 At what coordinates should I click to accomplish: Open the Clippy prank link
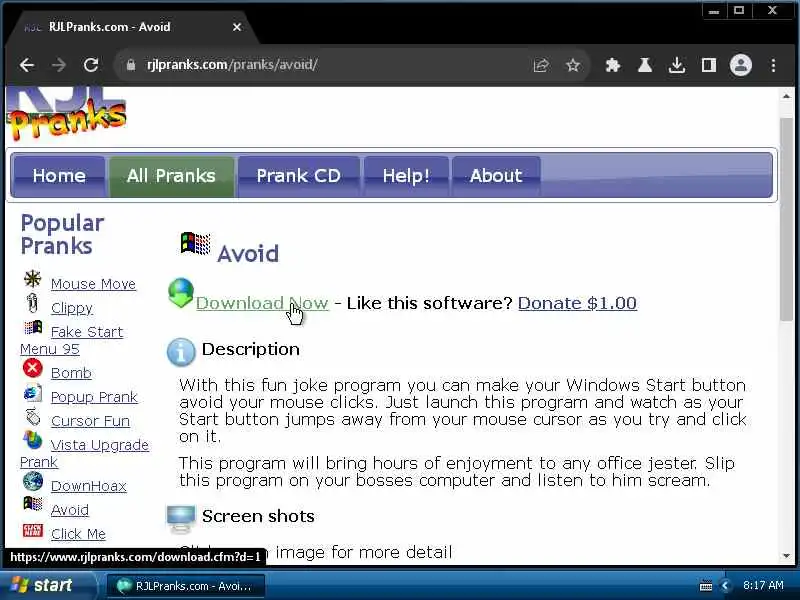pos(72,308)
